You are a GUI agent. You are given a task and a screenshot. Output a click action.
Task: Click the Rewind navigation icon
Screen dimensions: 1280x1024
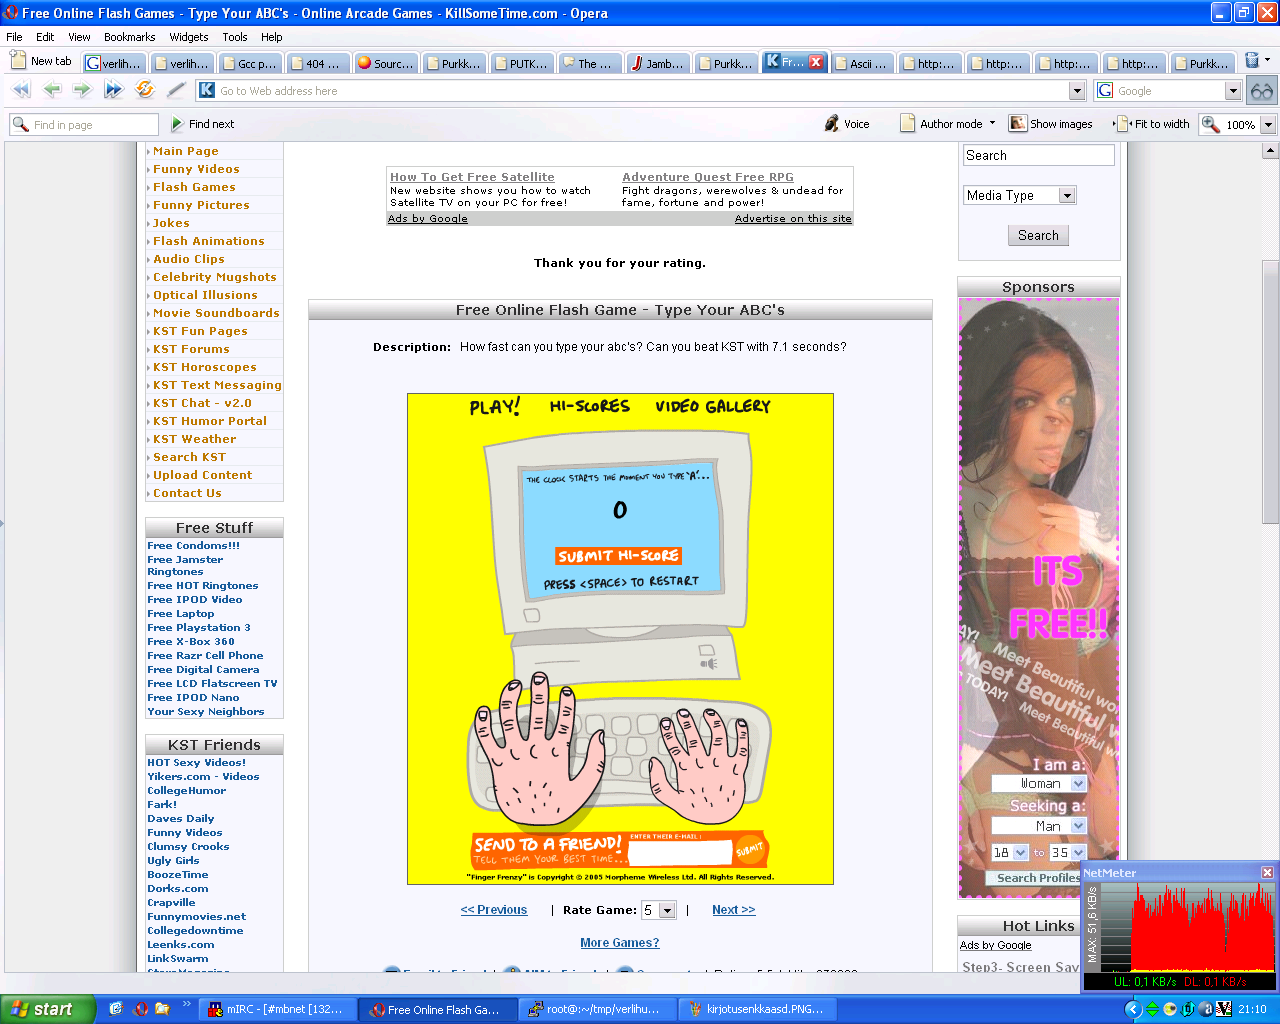pyautogui.click(x=21, y=90)
